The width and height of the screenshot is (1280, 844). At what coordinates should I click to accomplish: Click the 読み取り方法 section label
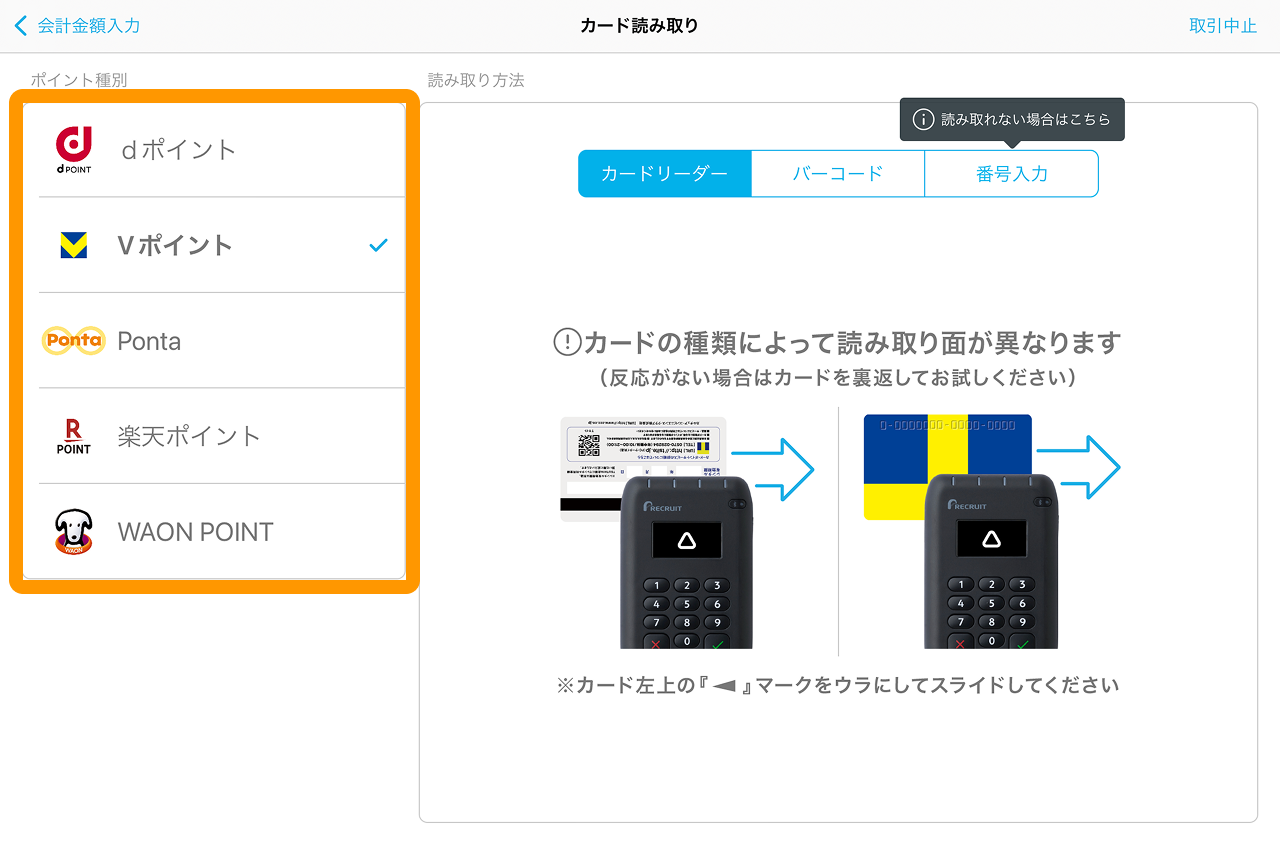click(x=476, y=80)
